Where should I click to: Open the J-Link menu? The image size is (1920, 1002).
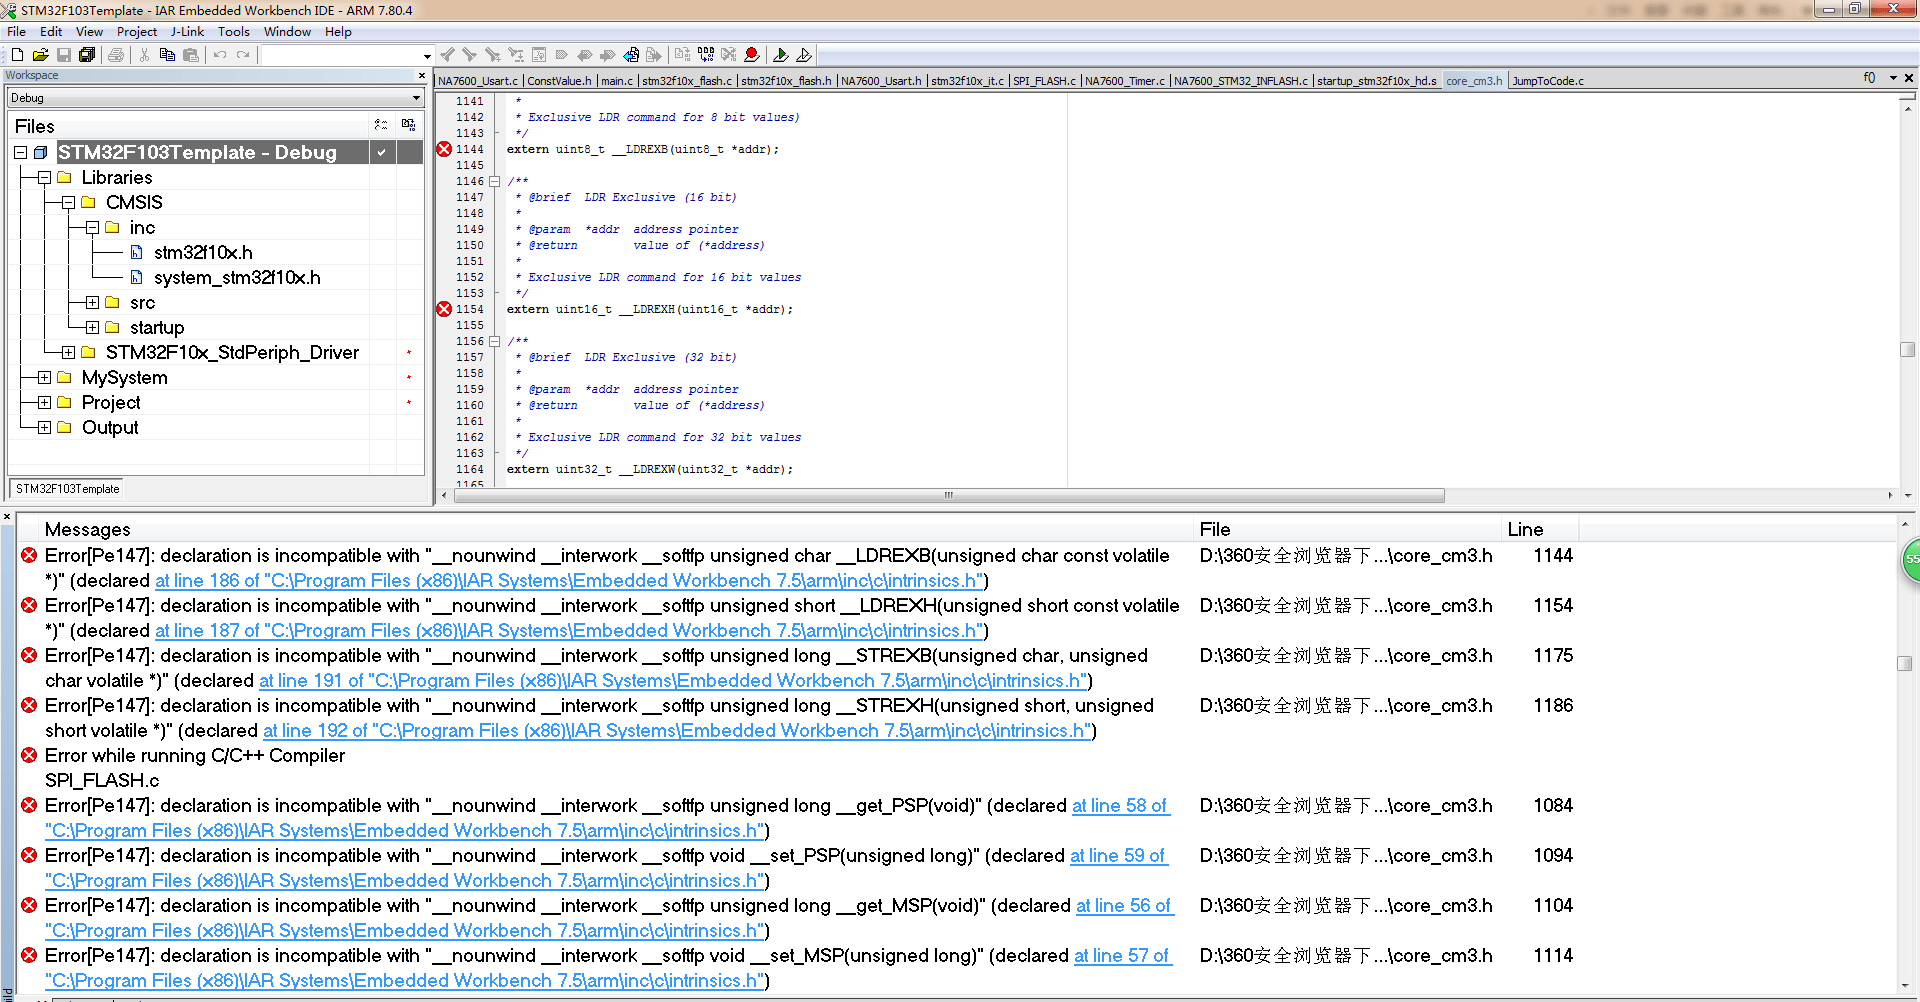[x=187, y=31]
